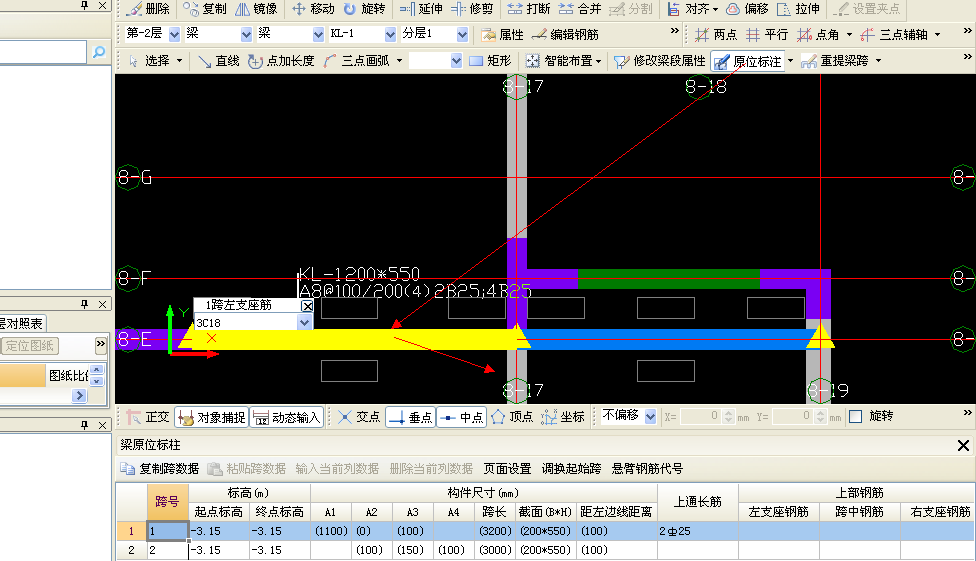Open the first 梁 category dropdown

point(246,35)
